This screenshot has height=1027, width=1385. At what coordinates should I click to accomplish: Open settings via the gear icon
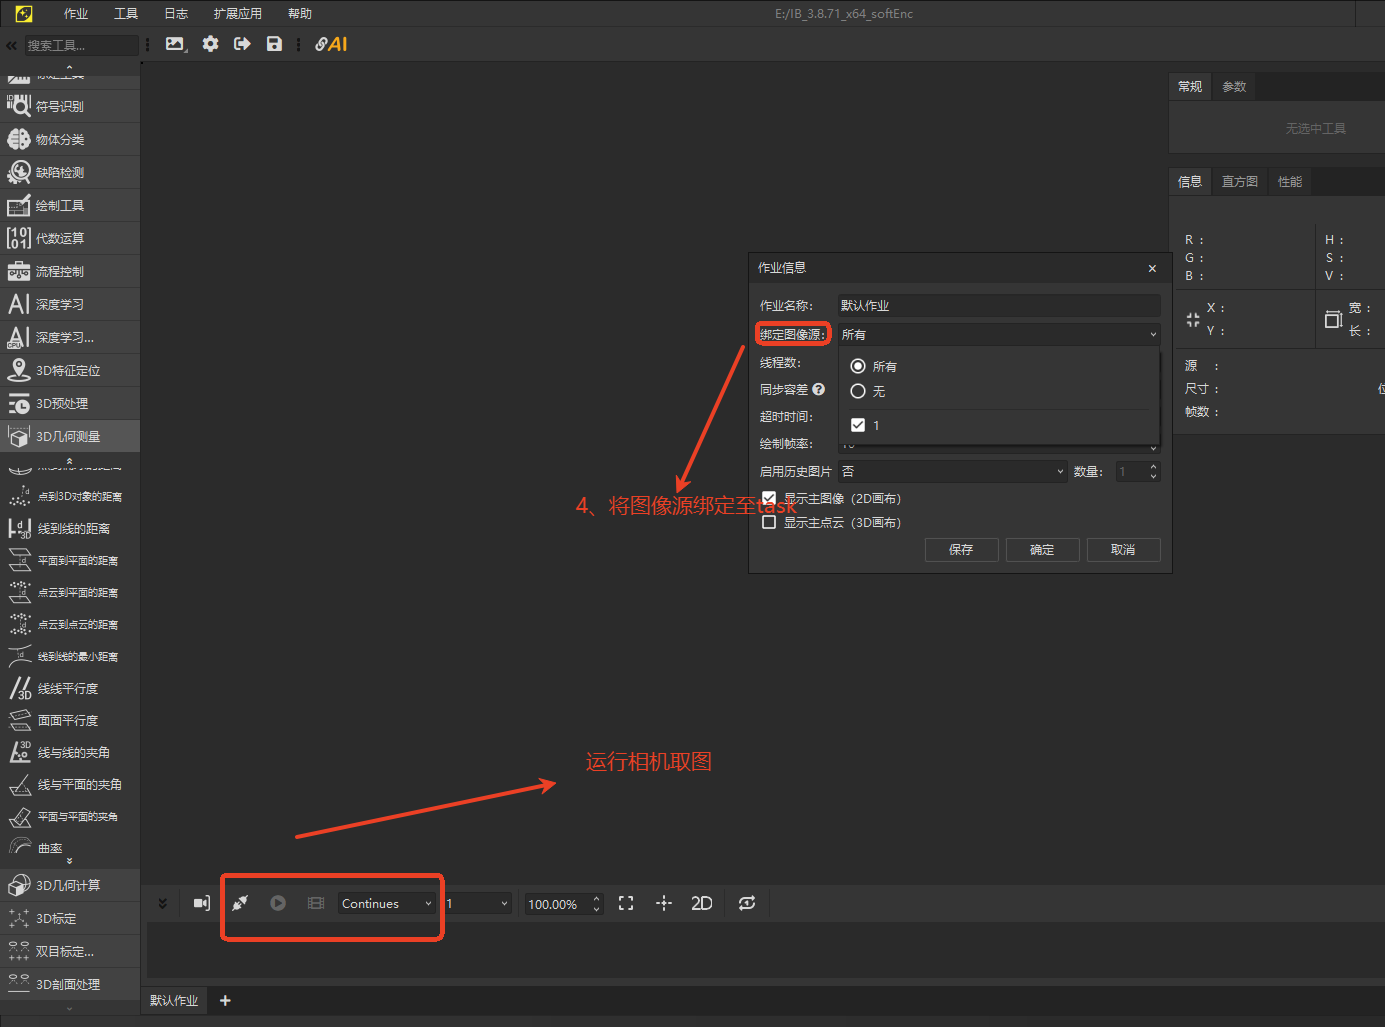coord(210,44)
